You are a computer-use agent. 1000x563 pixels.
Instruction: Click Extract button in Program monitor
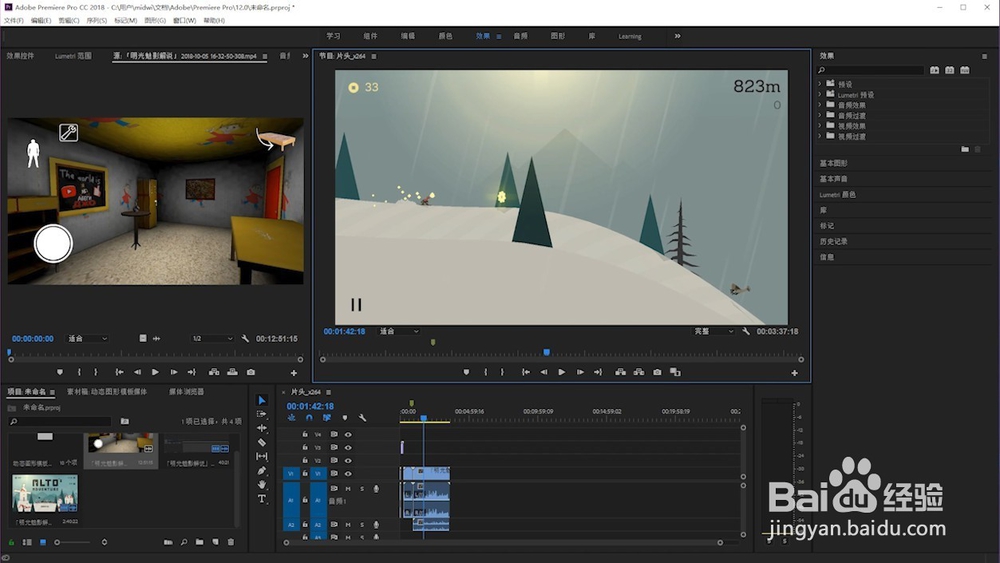coord(639,372)
